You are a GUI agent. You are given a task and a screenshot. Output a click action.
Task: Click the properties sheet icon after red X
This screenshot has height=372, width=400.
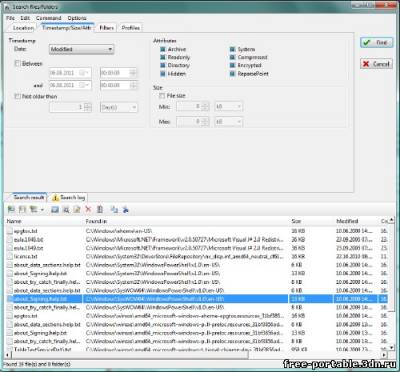100,209
